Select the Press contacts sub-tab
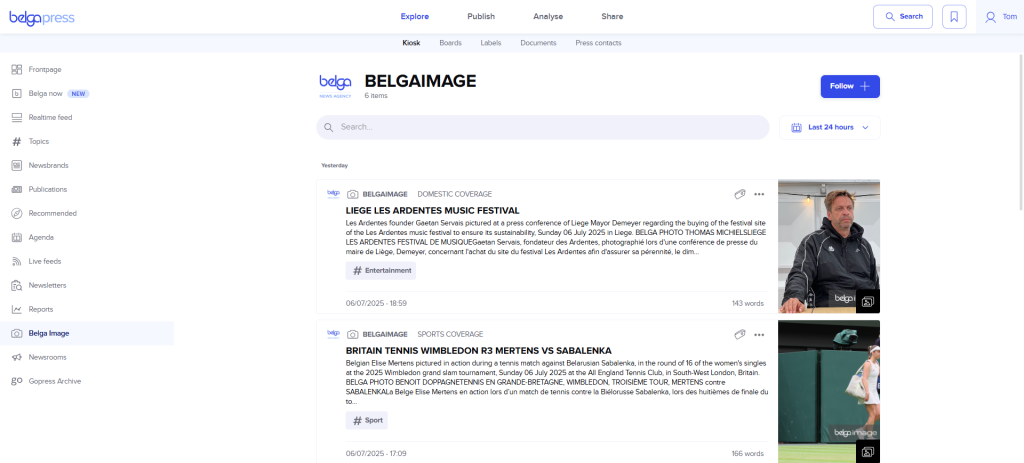 598,43
